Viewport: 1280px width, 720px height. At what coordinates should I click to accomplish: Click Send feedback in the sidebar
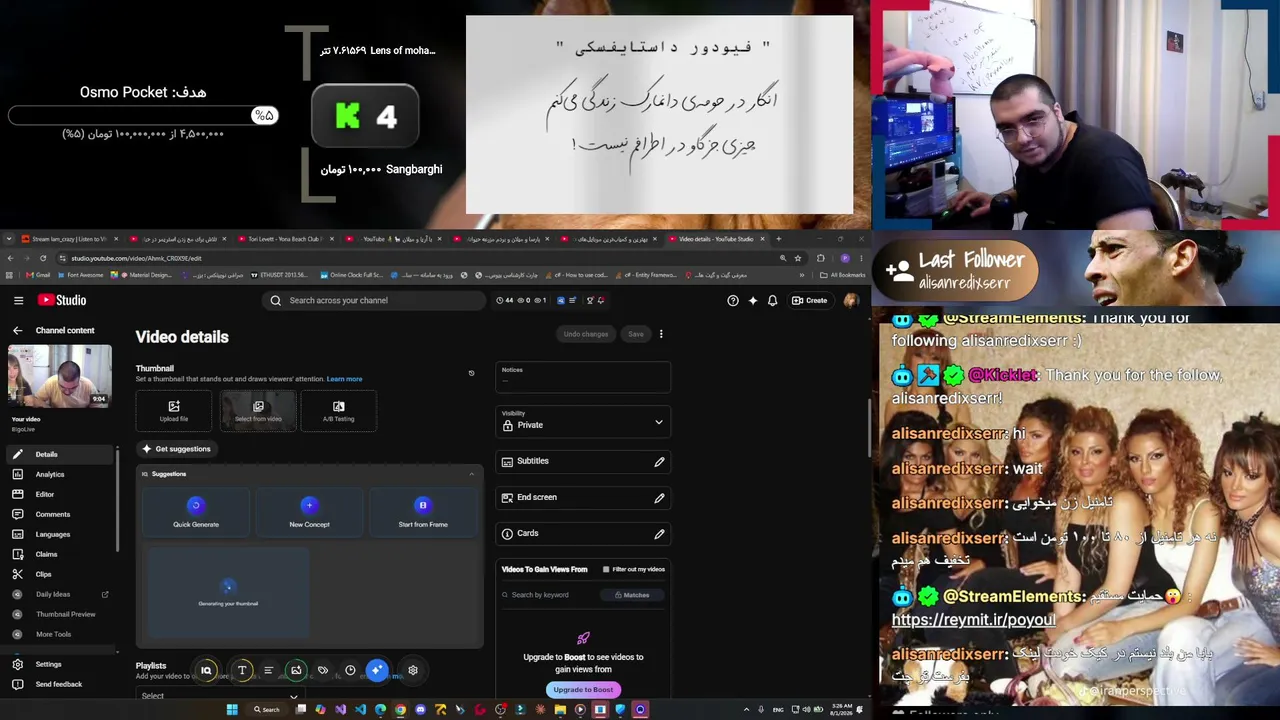point(61,684)
